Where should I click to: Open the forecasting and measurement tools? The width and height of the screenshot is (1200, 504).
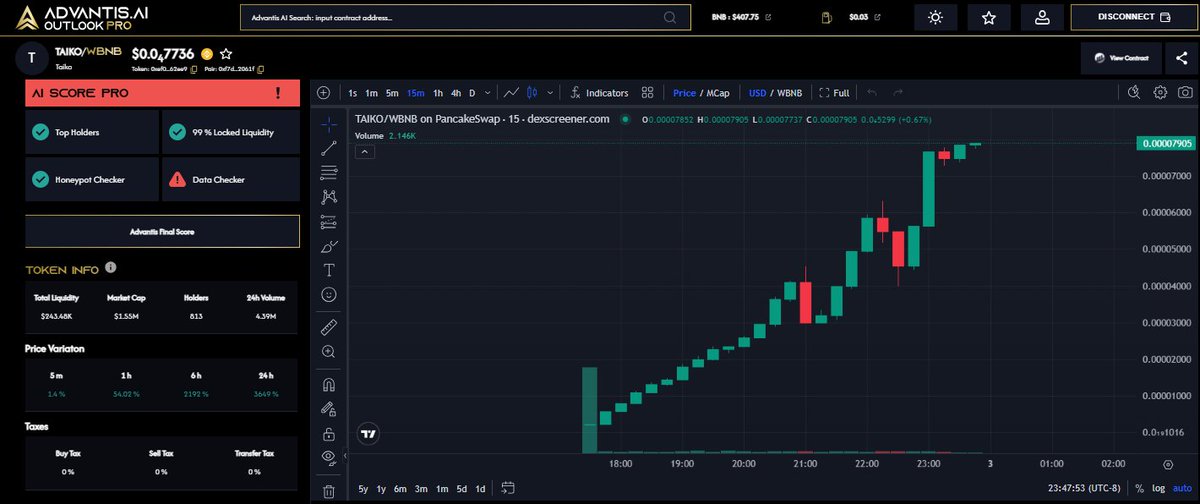click(329, 222)
